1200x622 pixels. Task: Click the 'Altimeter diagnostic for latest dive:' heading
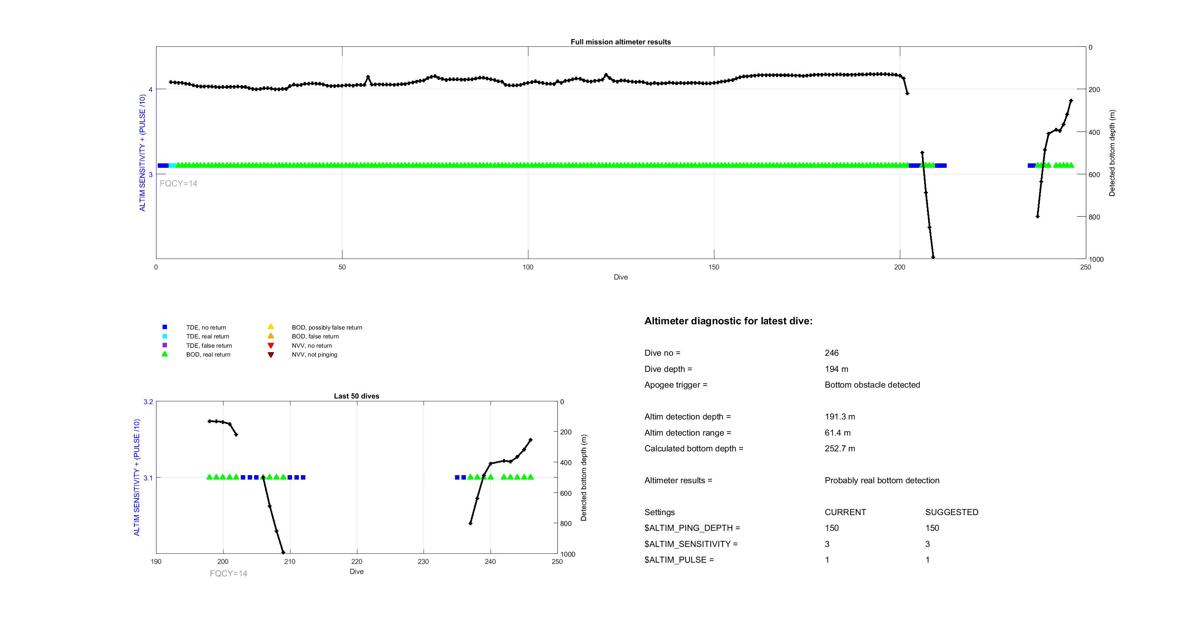(729, 321)
